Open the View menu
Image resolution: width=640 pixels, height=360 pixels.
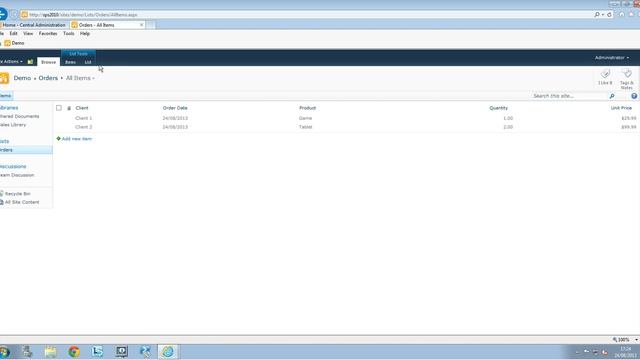coord(28,33)
